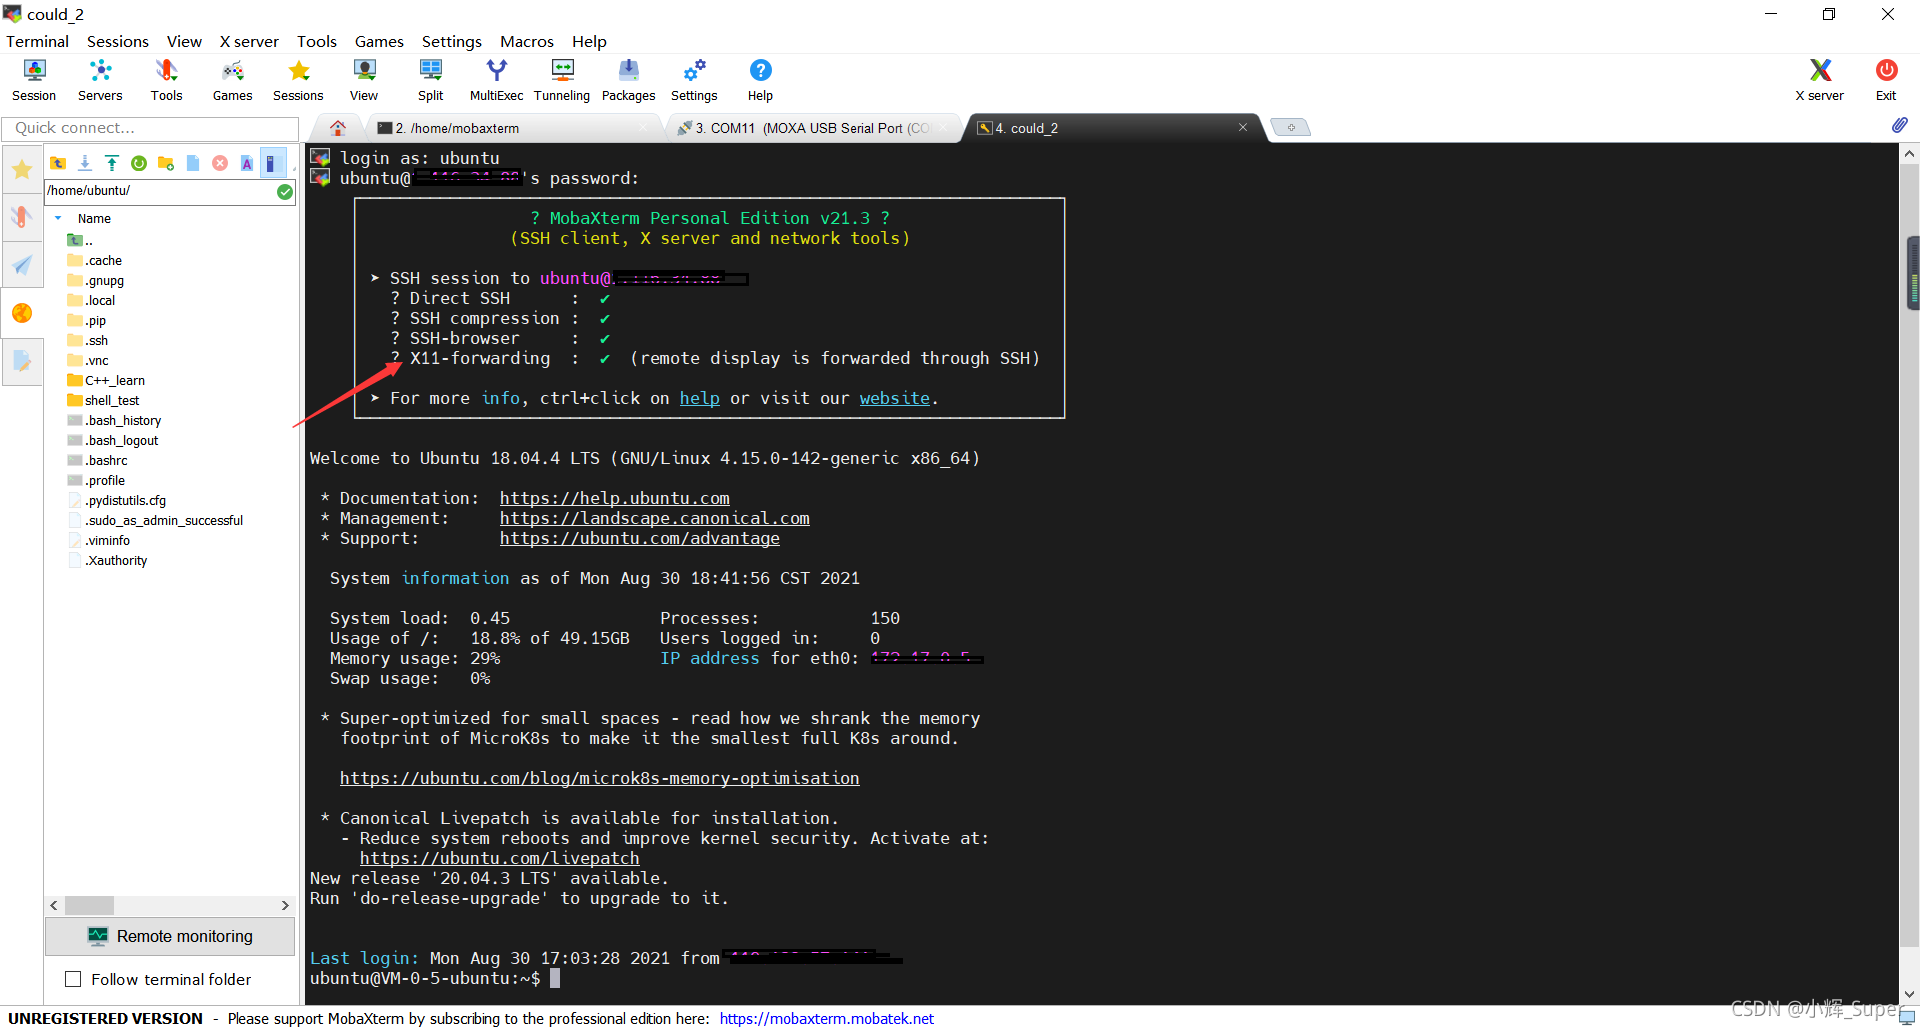This screenshot has height=1030, width=1920.
Task: Click the Exit power icon
Action: pos(1886,80)
